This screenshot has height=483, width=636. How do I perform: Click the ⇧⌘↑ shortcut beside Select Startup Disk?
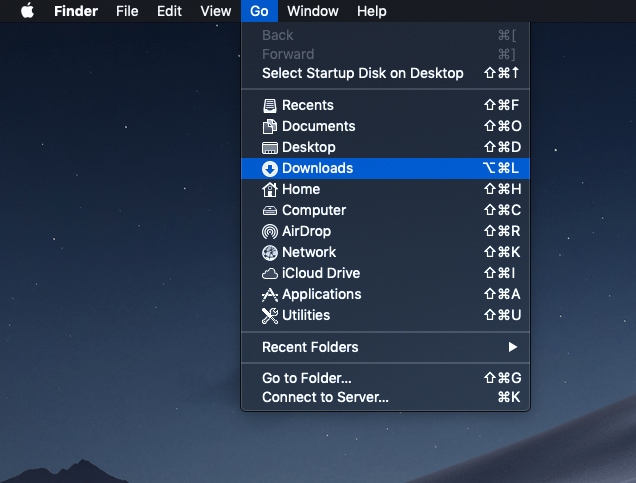coord(501,73)
